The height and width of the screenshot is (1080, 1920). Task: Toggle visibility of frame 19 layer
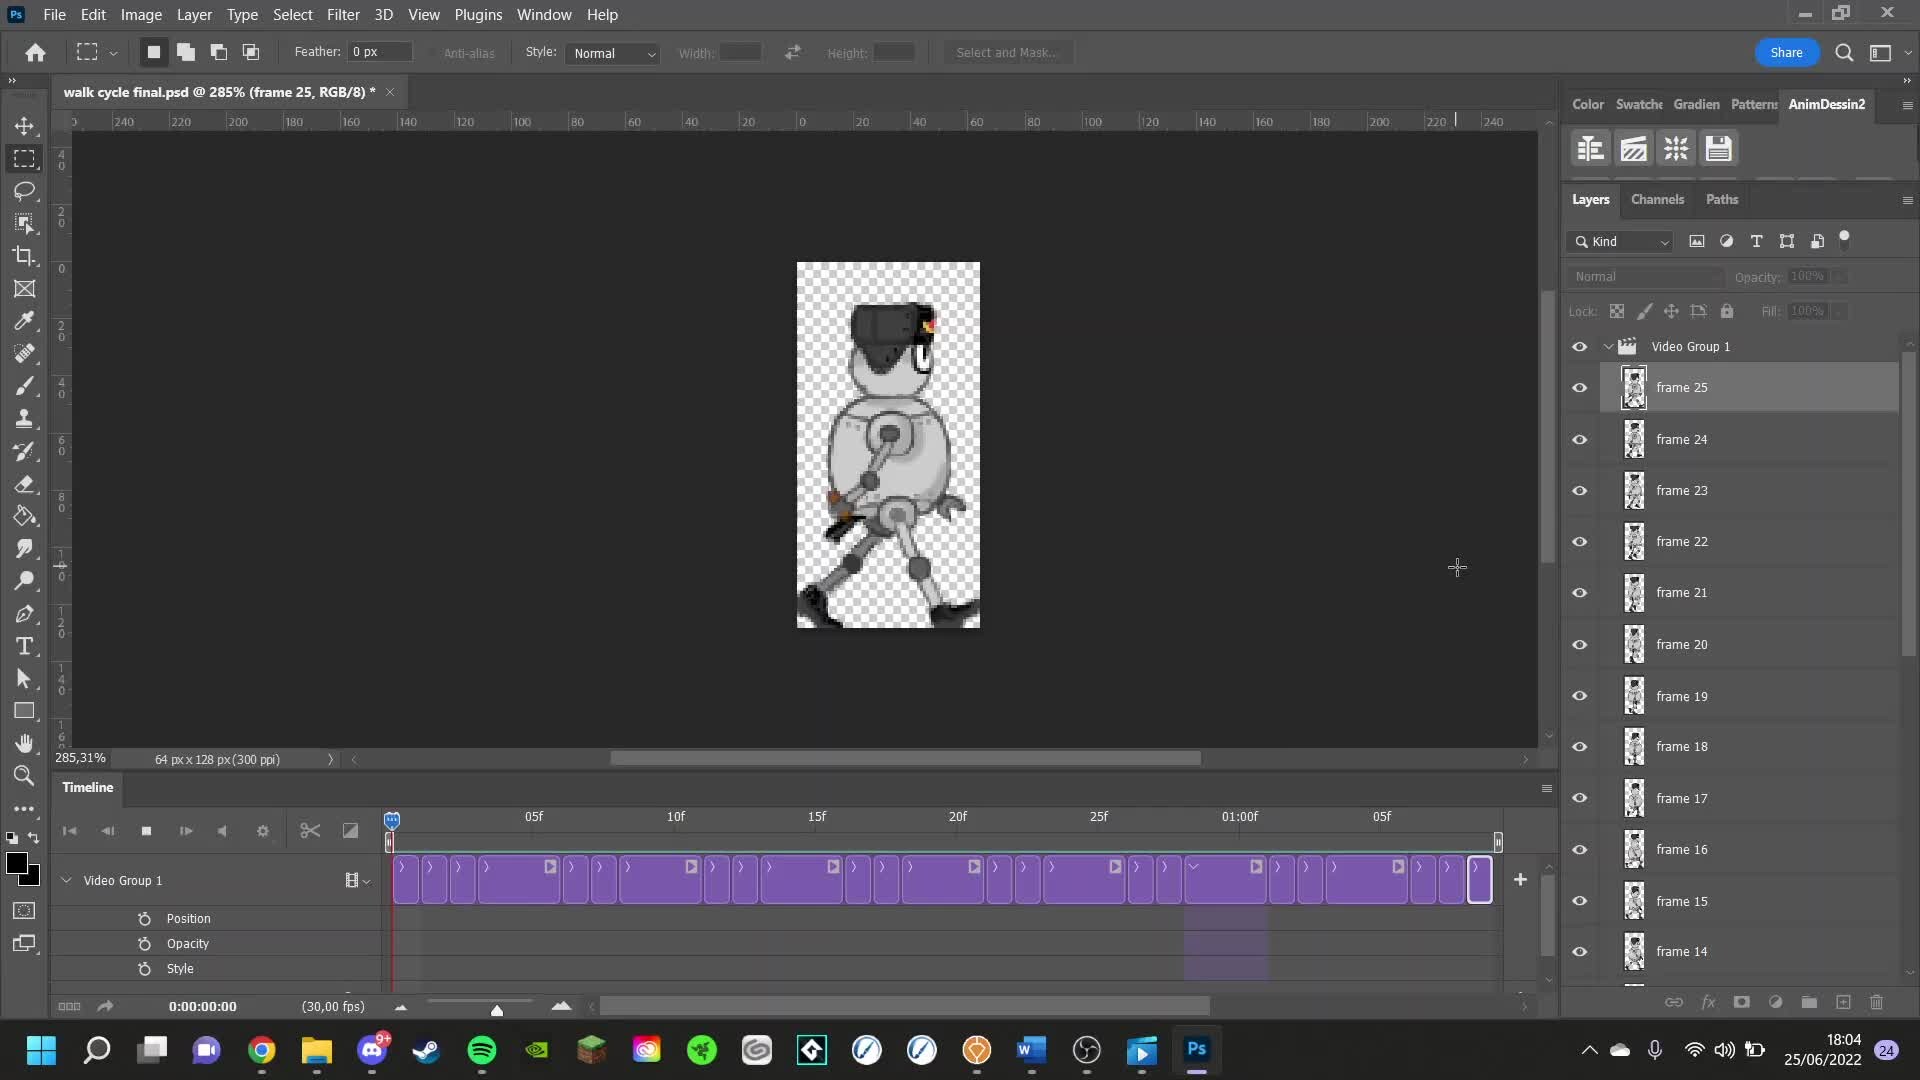click(1580, 696)
